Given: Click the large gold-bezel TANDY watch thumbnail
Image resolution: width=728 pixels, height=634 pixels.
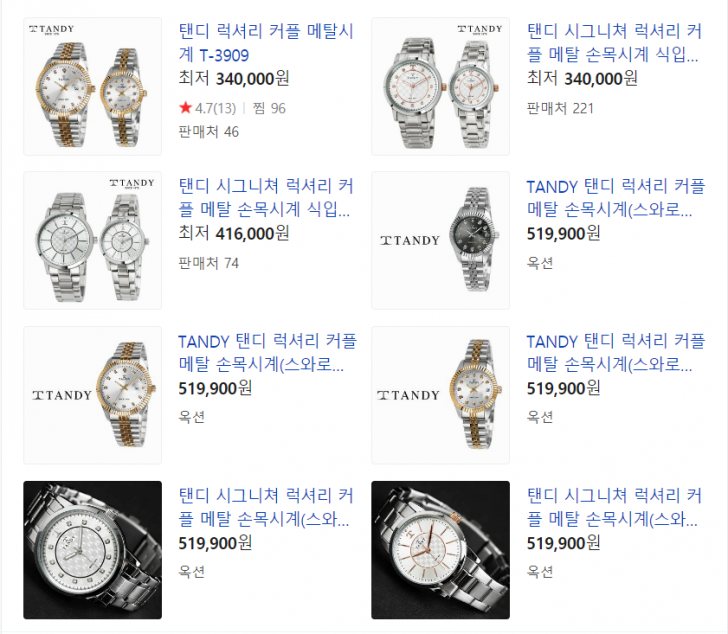Looking at the screenshot, I should click(x=92, y=395).
